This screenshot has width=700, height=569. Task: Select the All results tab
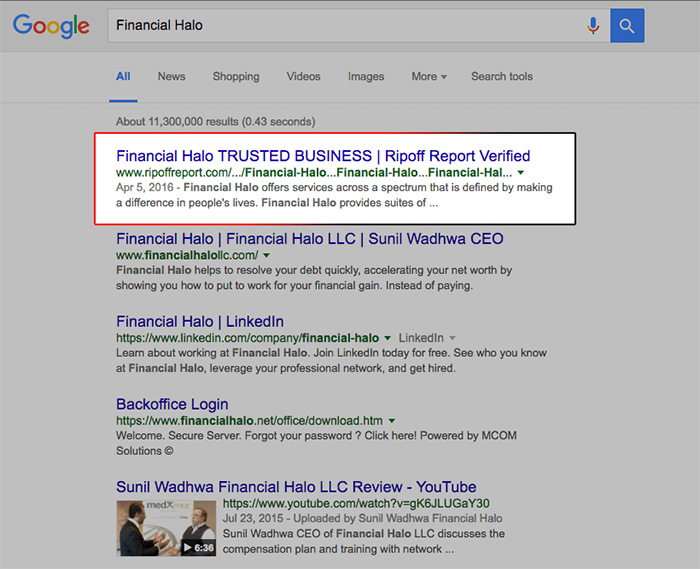[123, 76]
